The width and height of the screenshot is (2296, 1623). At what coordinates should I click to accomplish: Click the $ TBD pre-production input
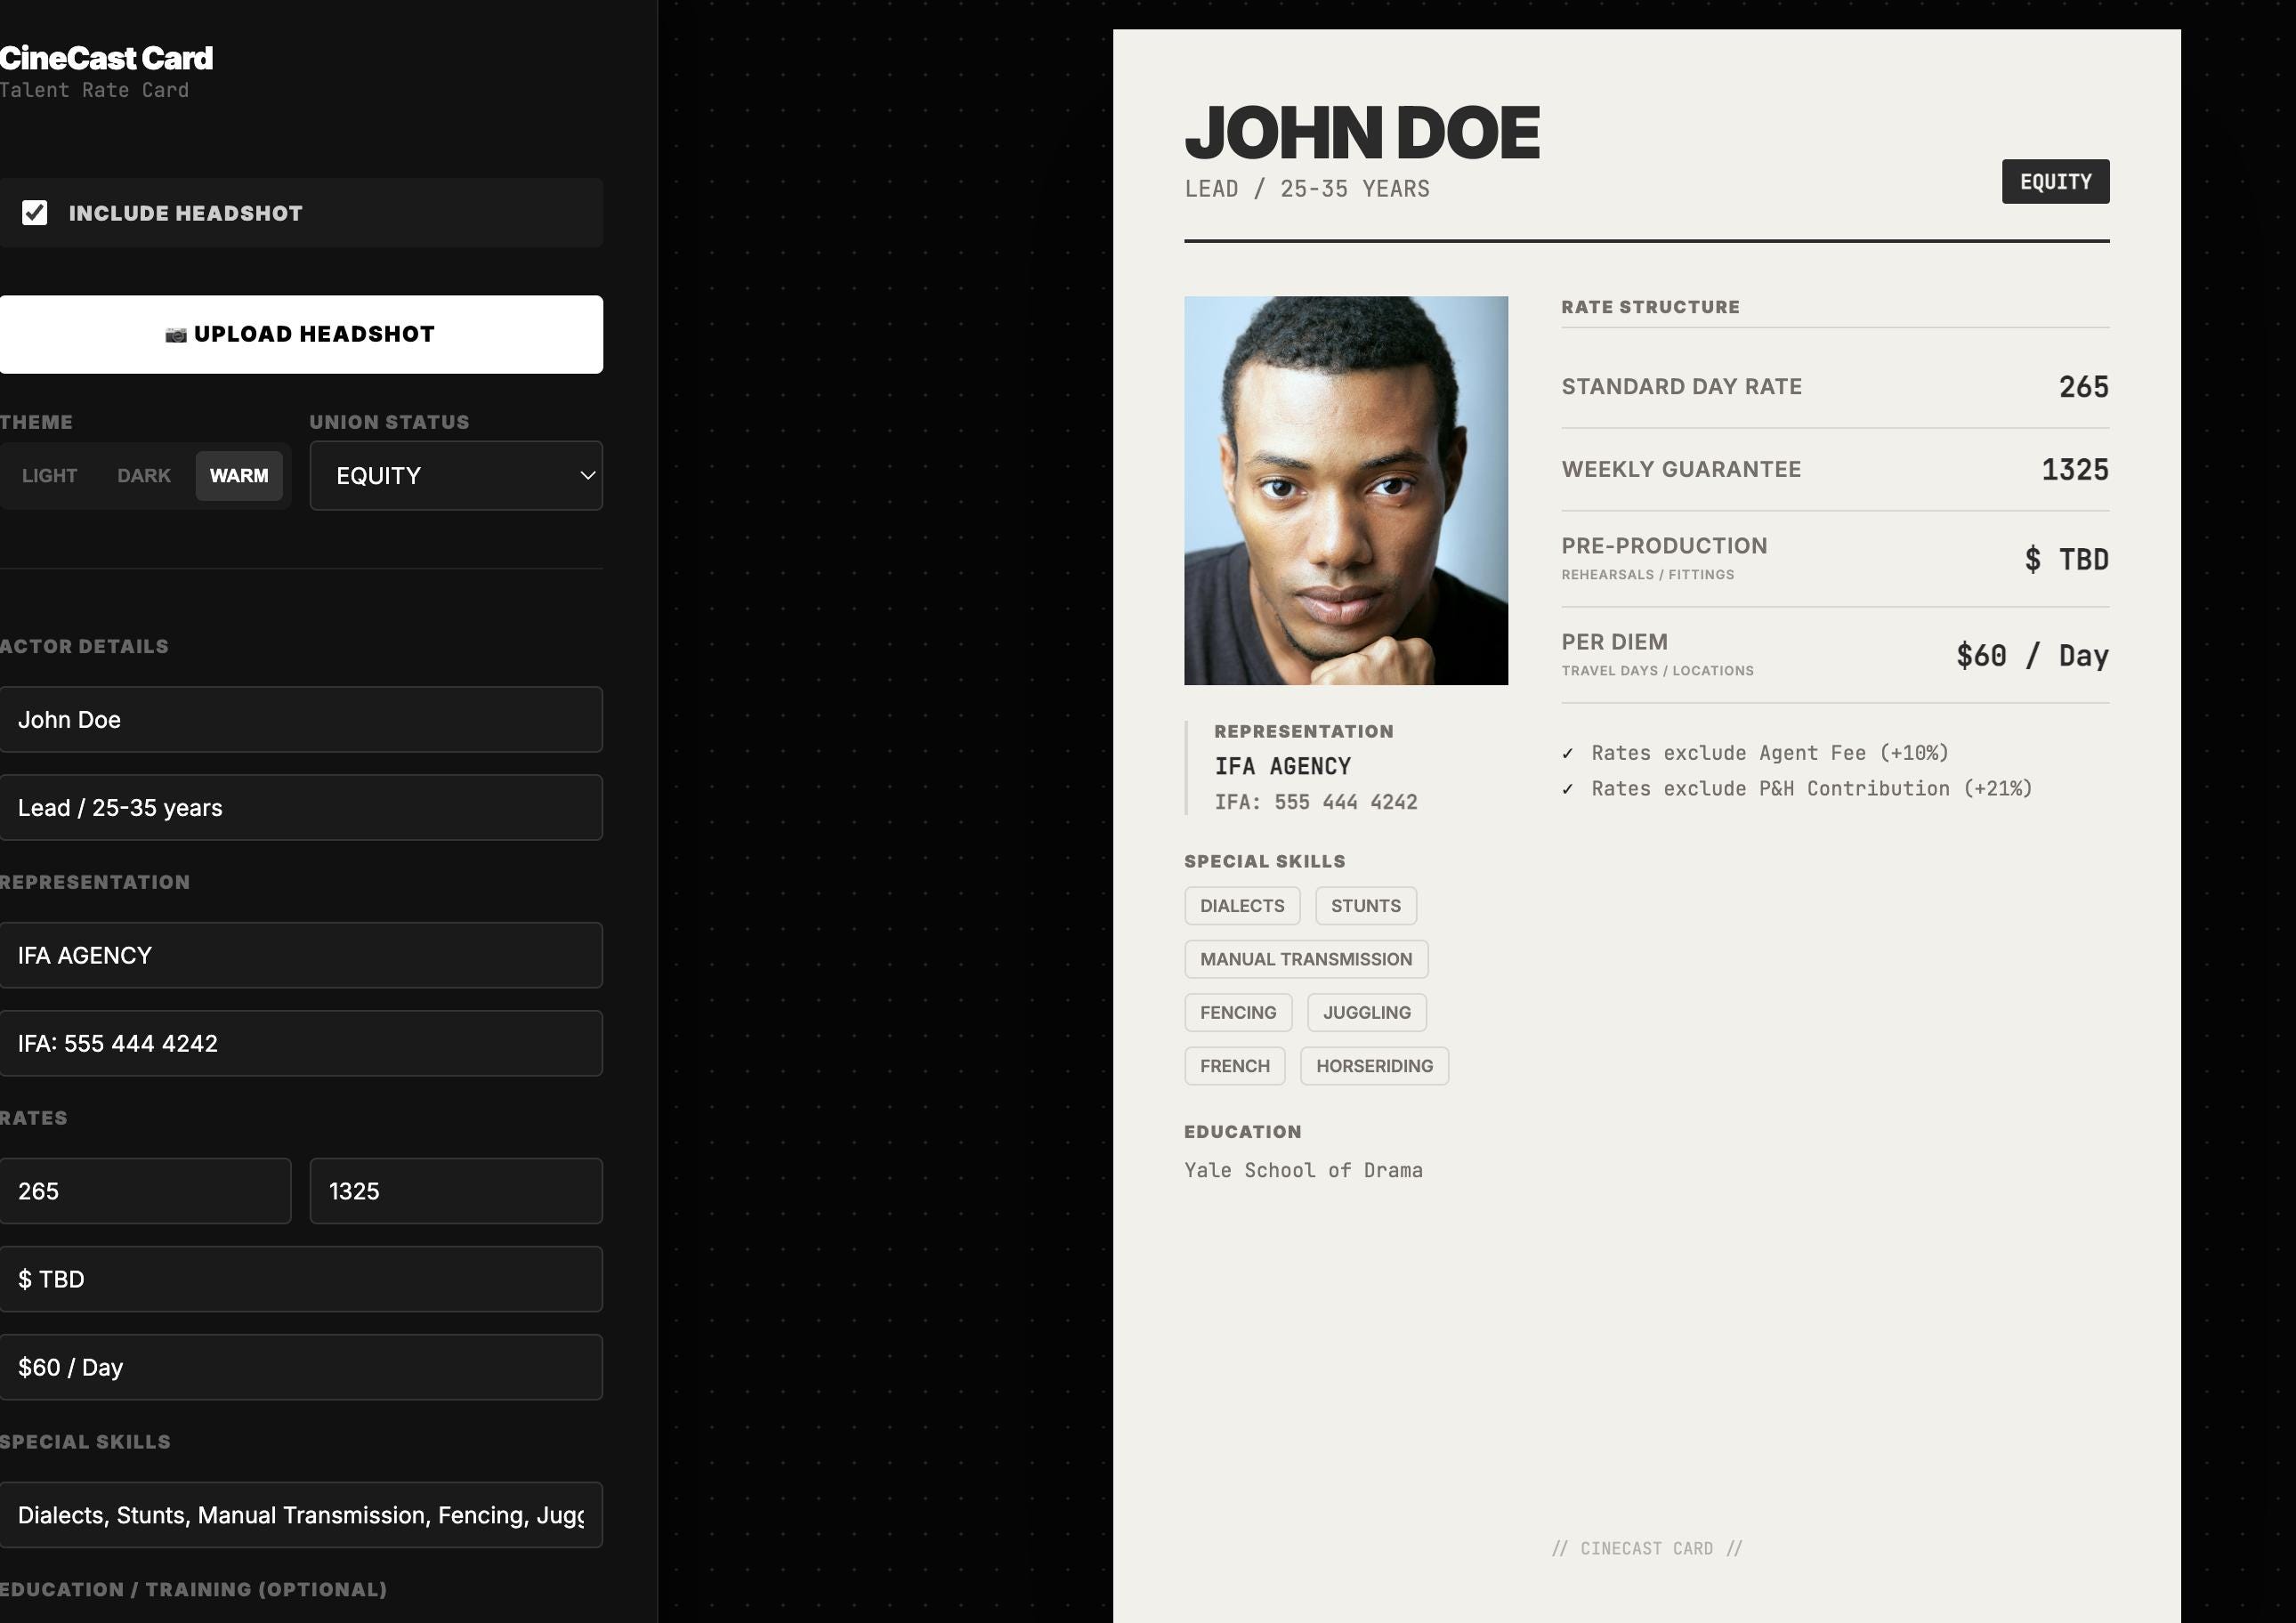pyautogui.click(x=301, y=1279)
